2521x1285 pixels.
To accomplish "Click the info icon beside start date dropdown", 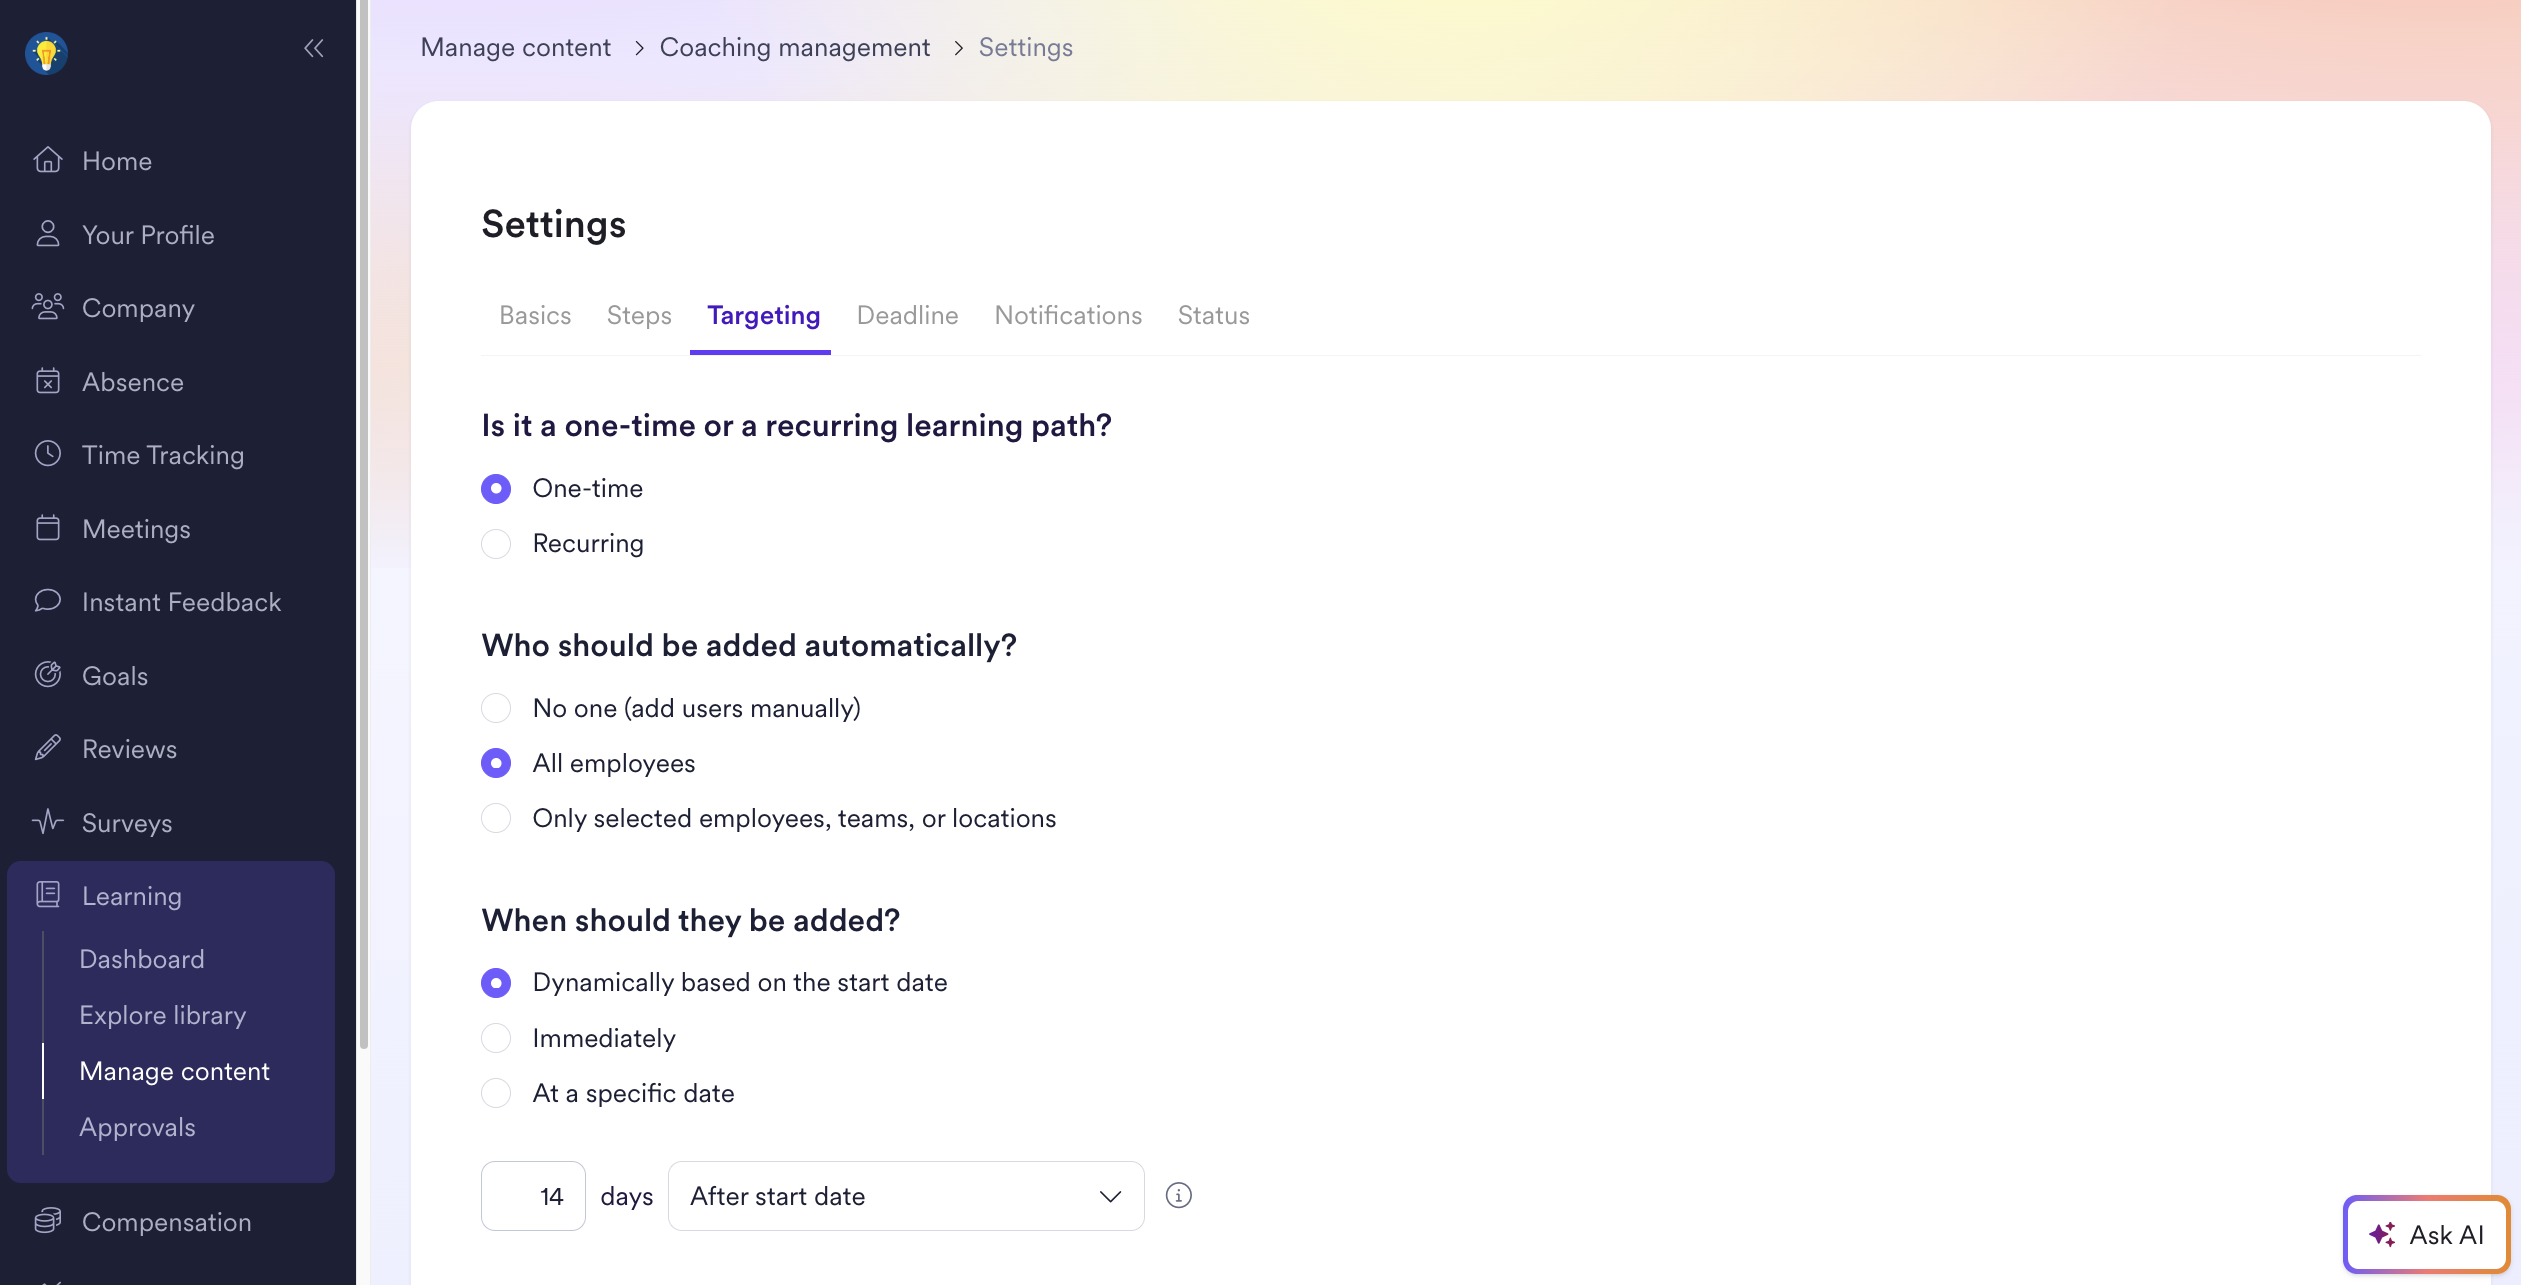I will (1179, 1196).
